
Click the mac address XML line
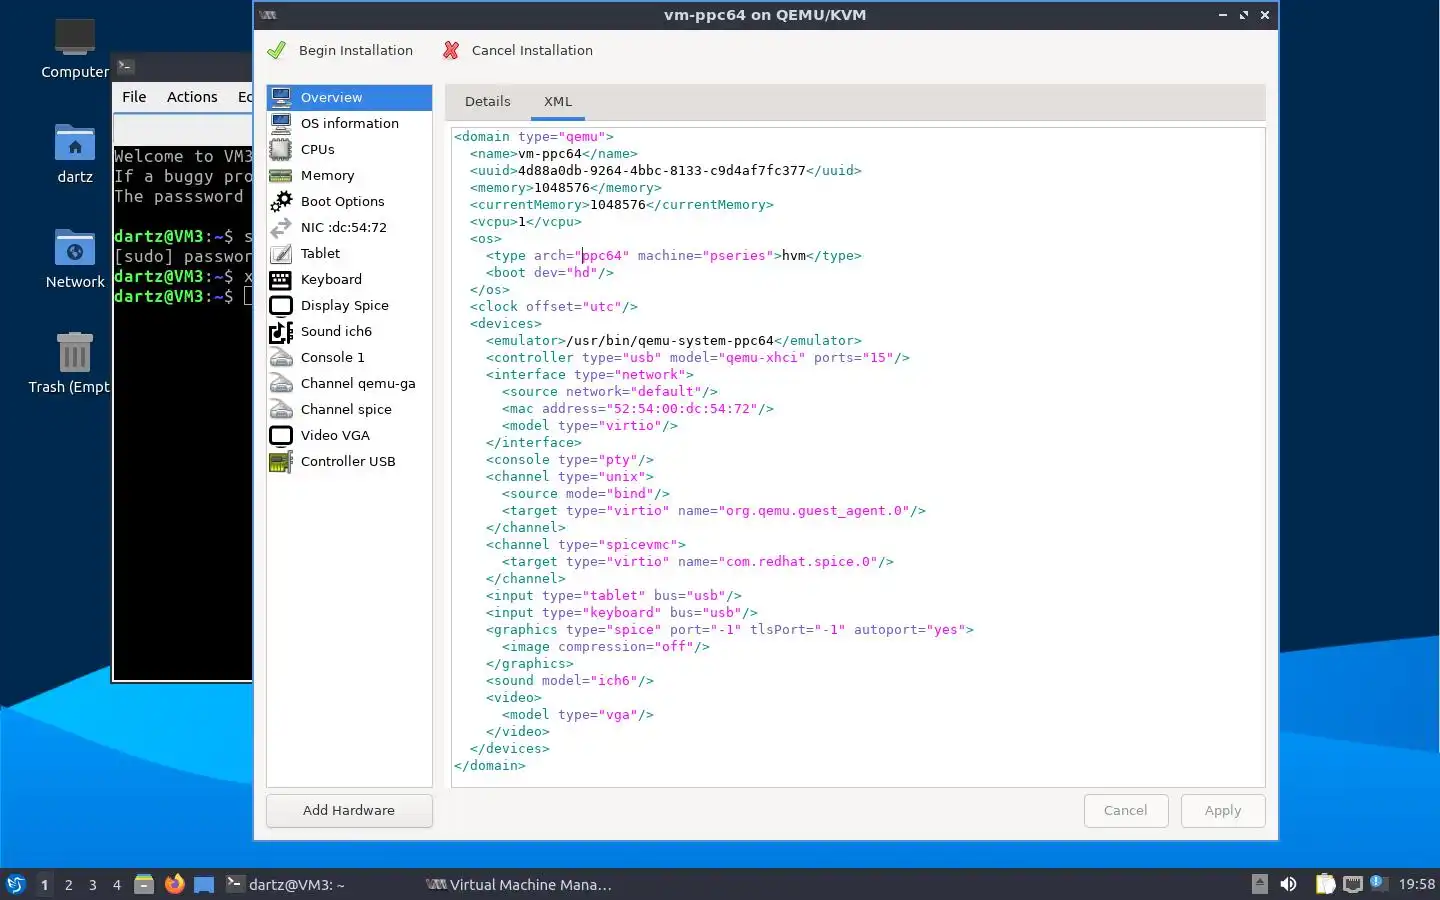tap(637, 409)
